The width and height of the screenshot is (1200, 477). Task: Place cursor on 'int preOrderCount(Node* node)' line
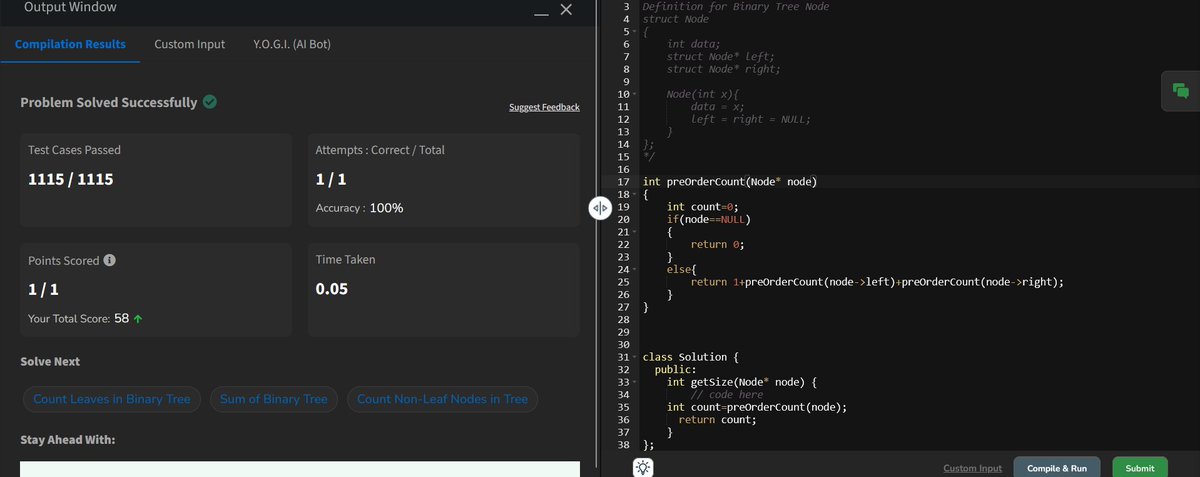tap(730, 182)
